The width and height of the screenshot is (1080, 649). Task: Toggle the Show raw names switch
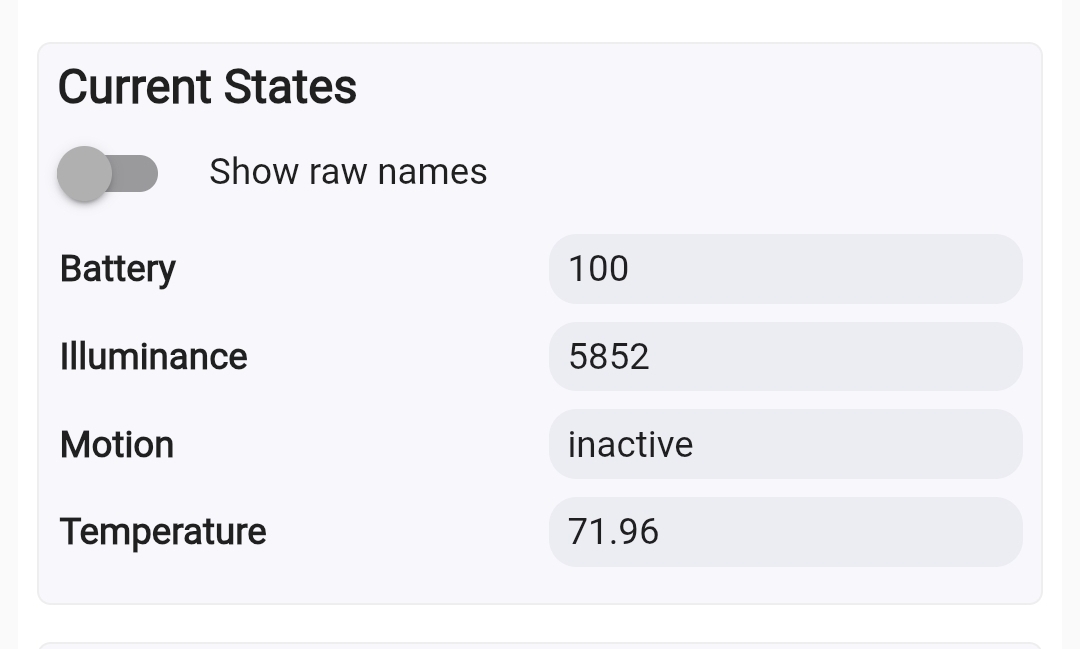point(107,174)
